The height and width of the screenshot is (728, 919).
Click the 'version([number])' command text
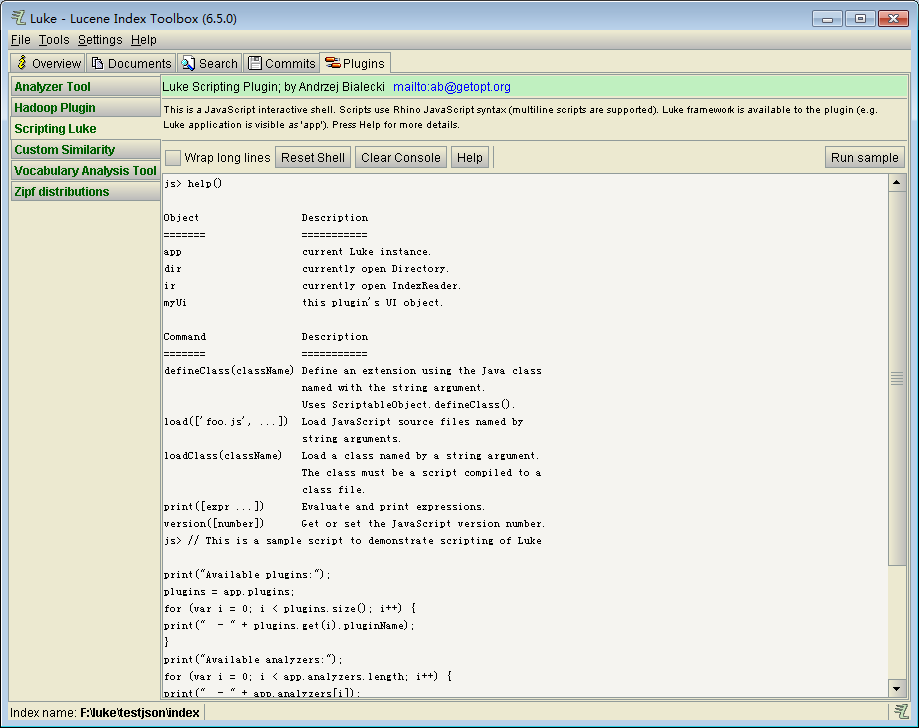(x=214, y=523)
